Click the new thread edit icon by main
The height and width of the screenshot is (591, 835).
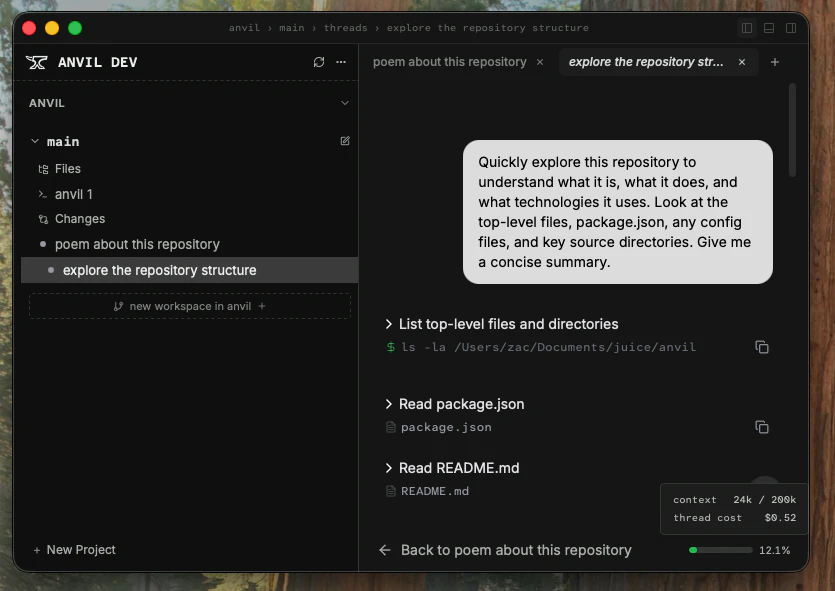345,141
